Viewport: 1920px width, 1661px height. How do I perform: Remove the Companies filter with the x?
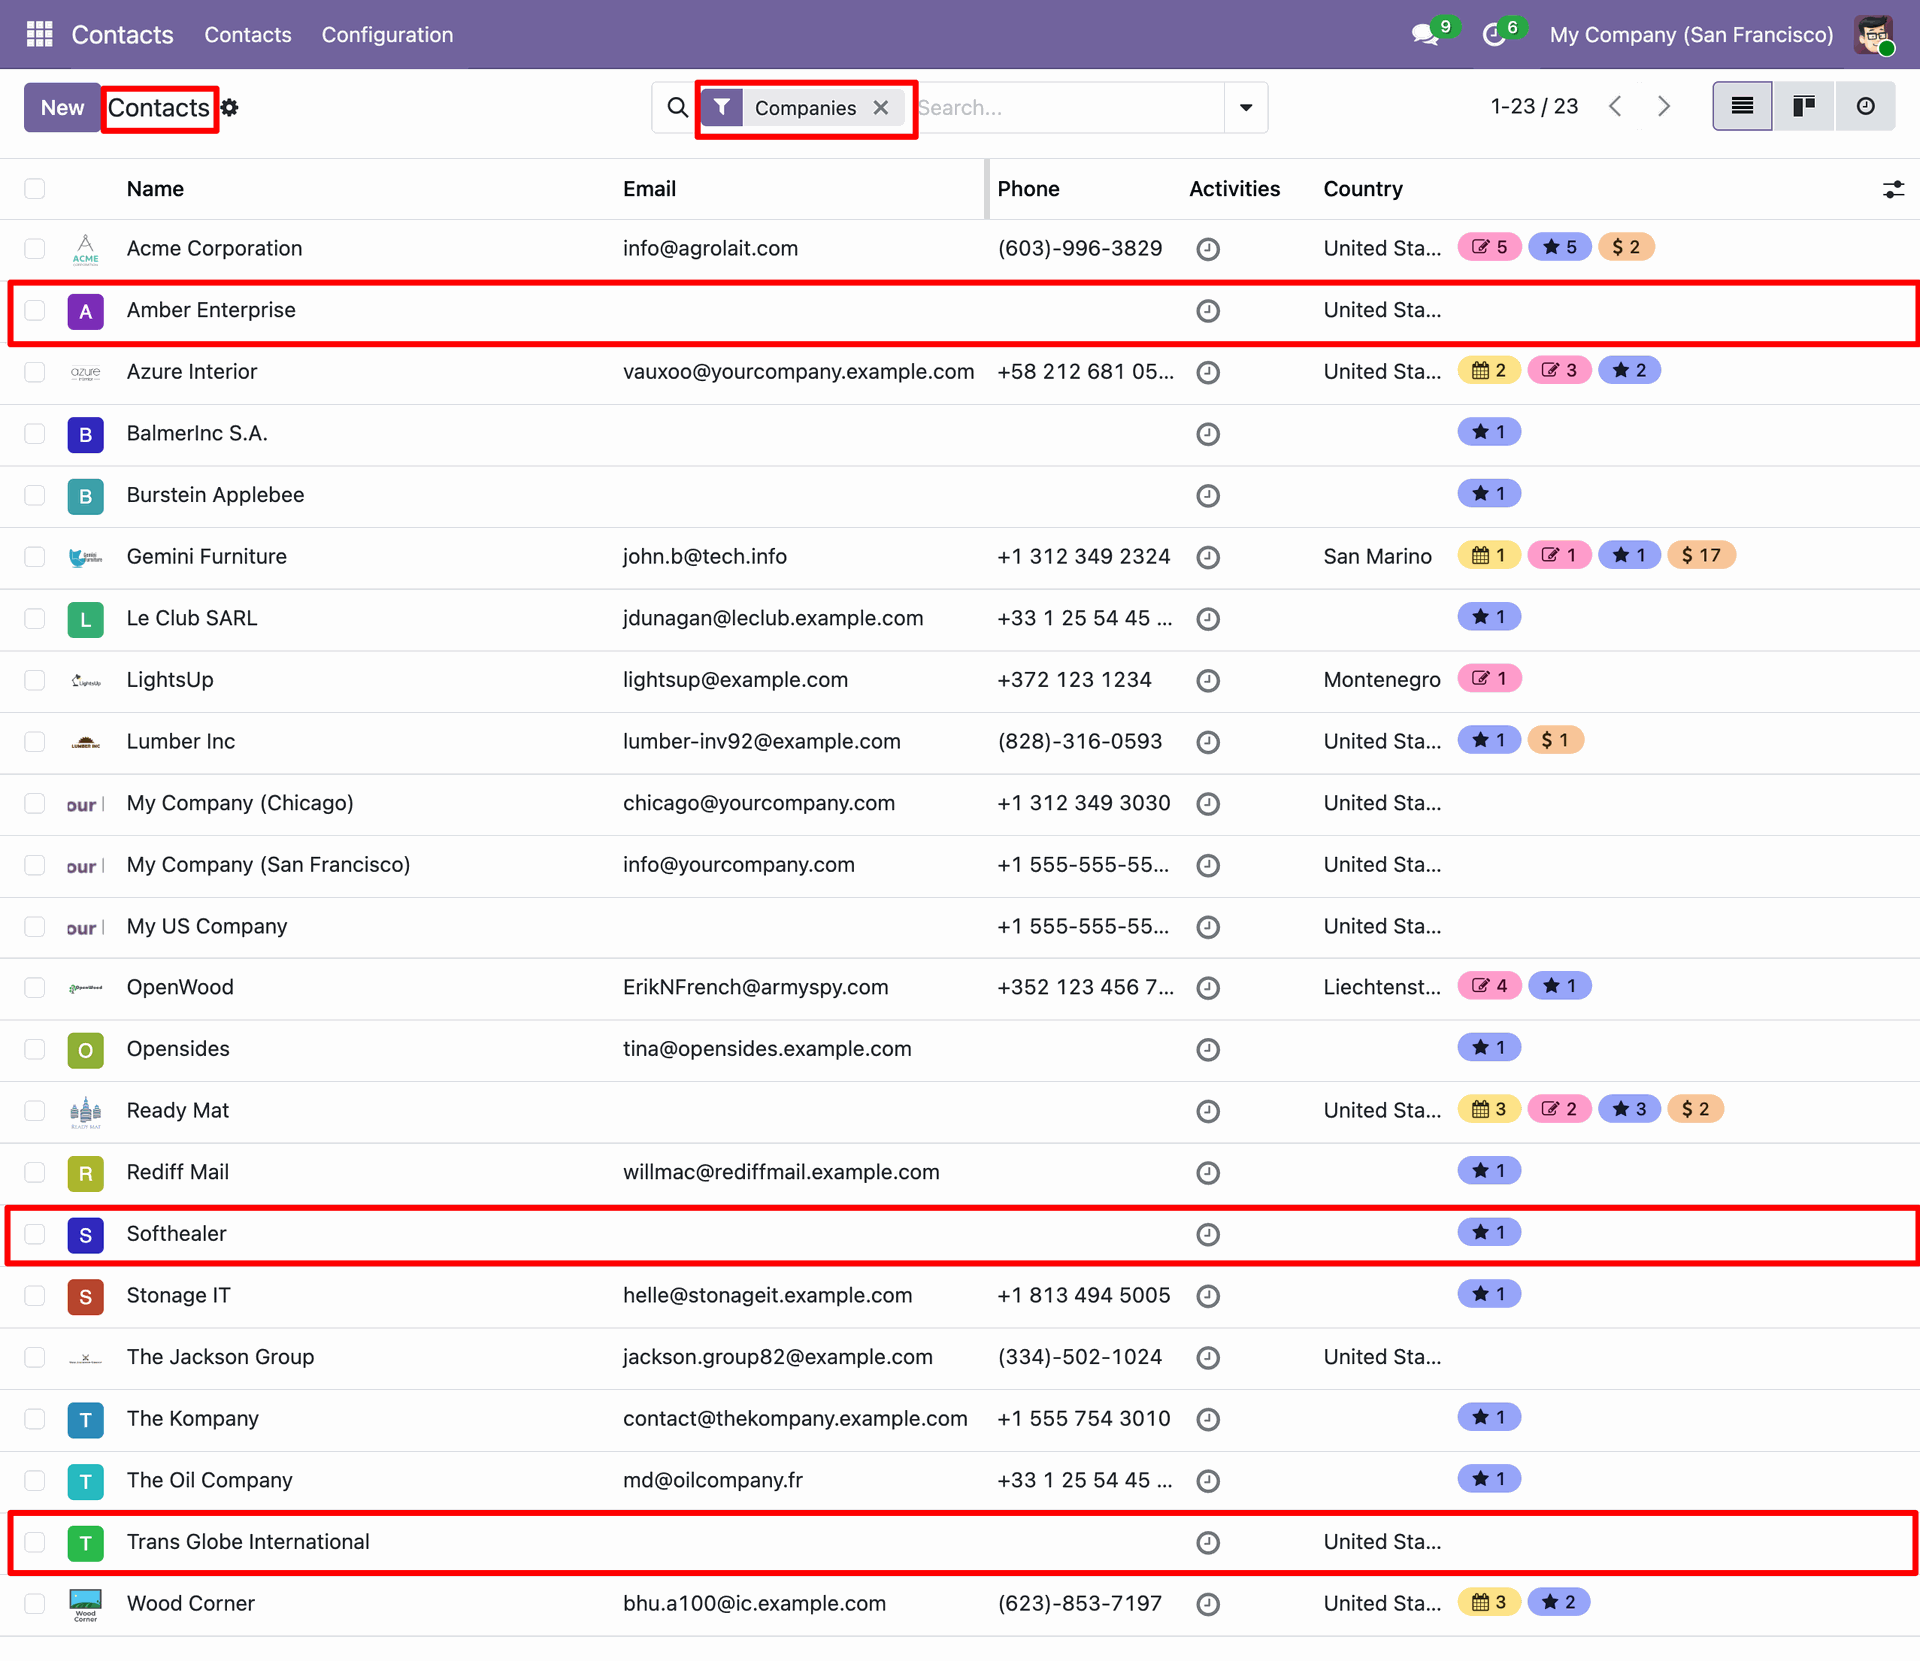point(881,108)
